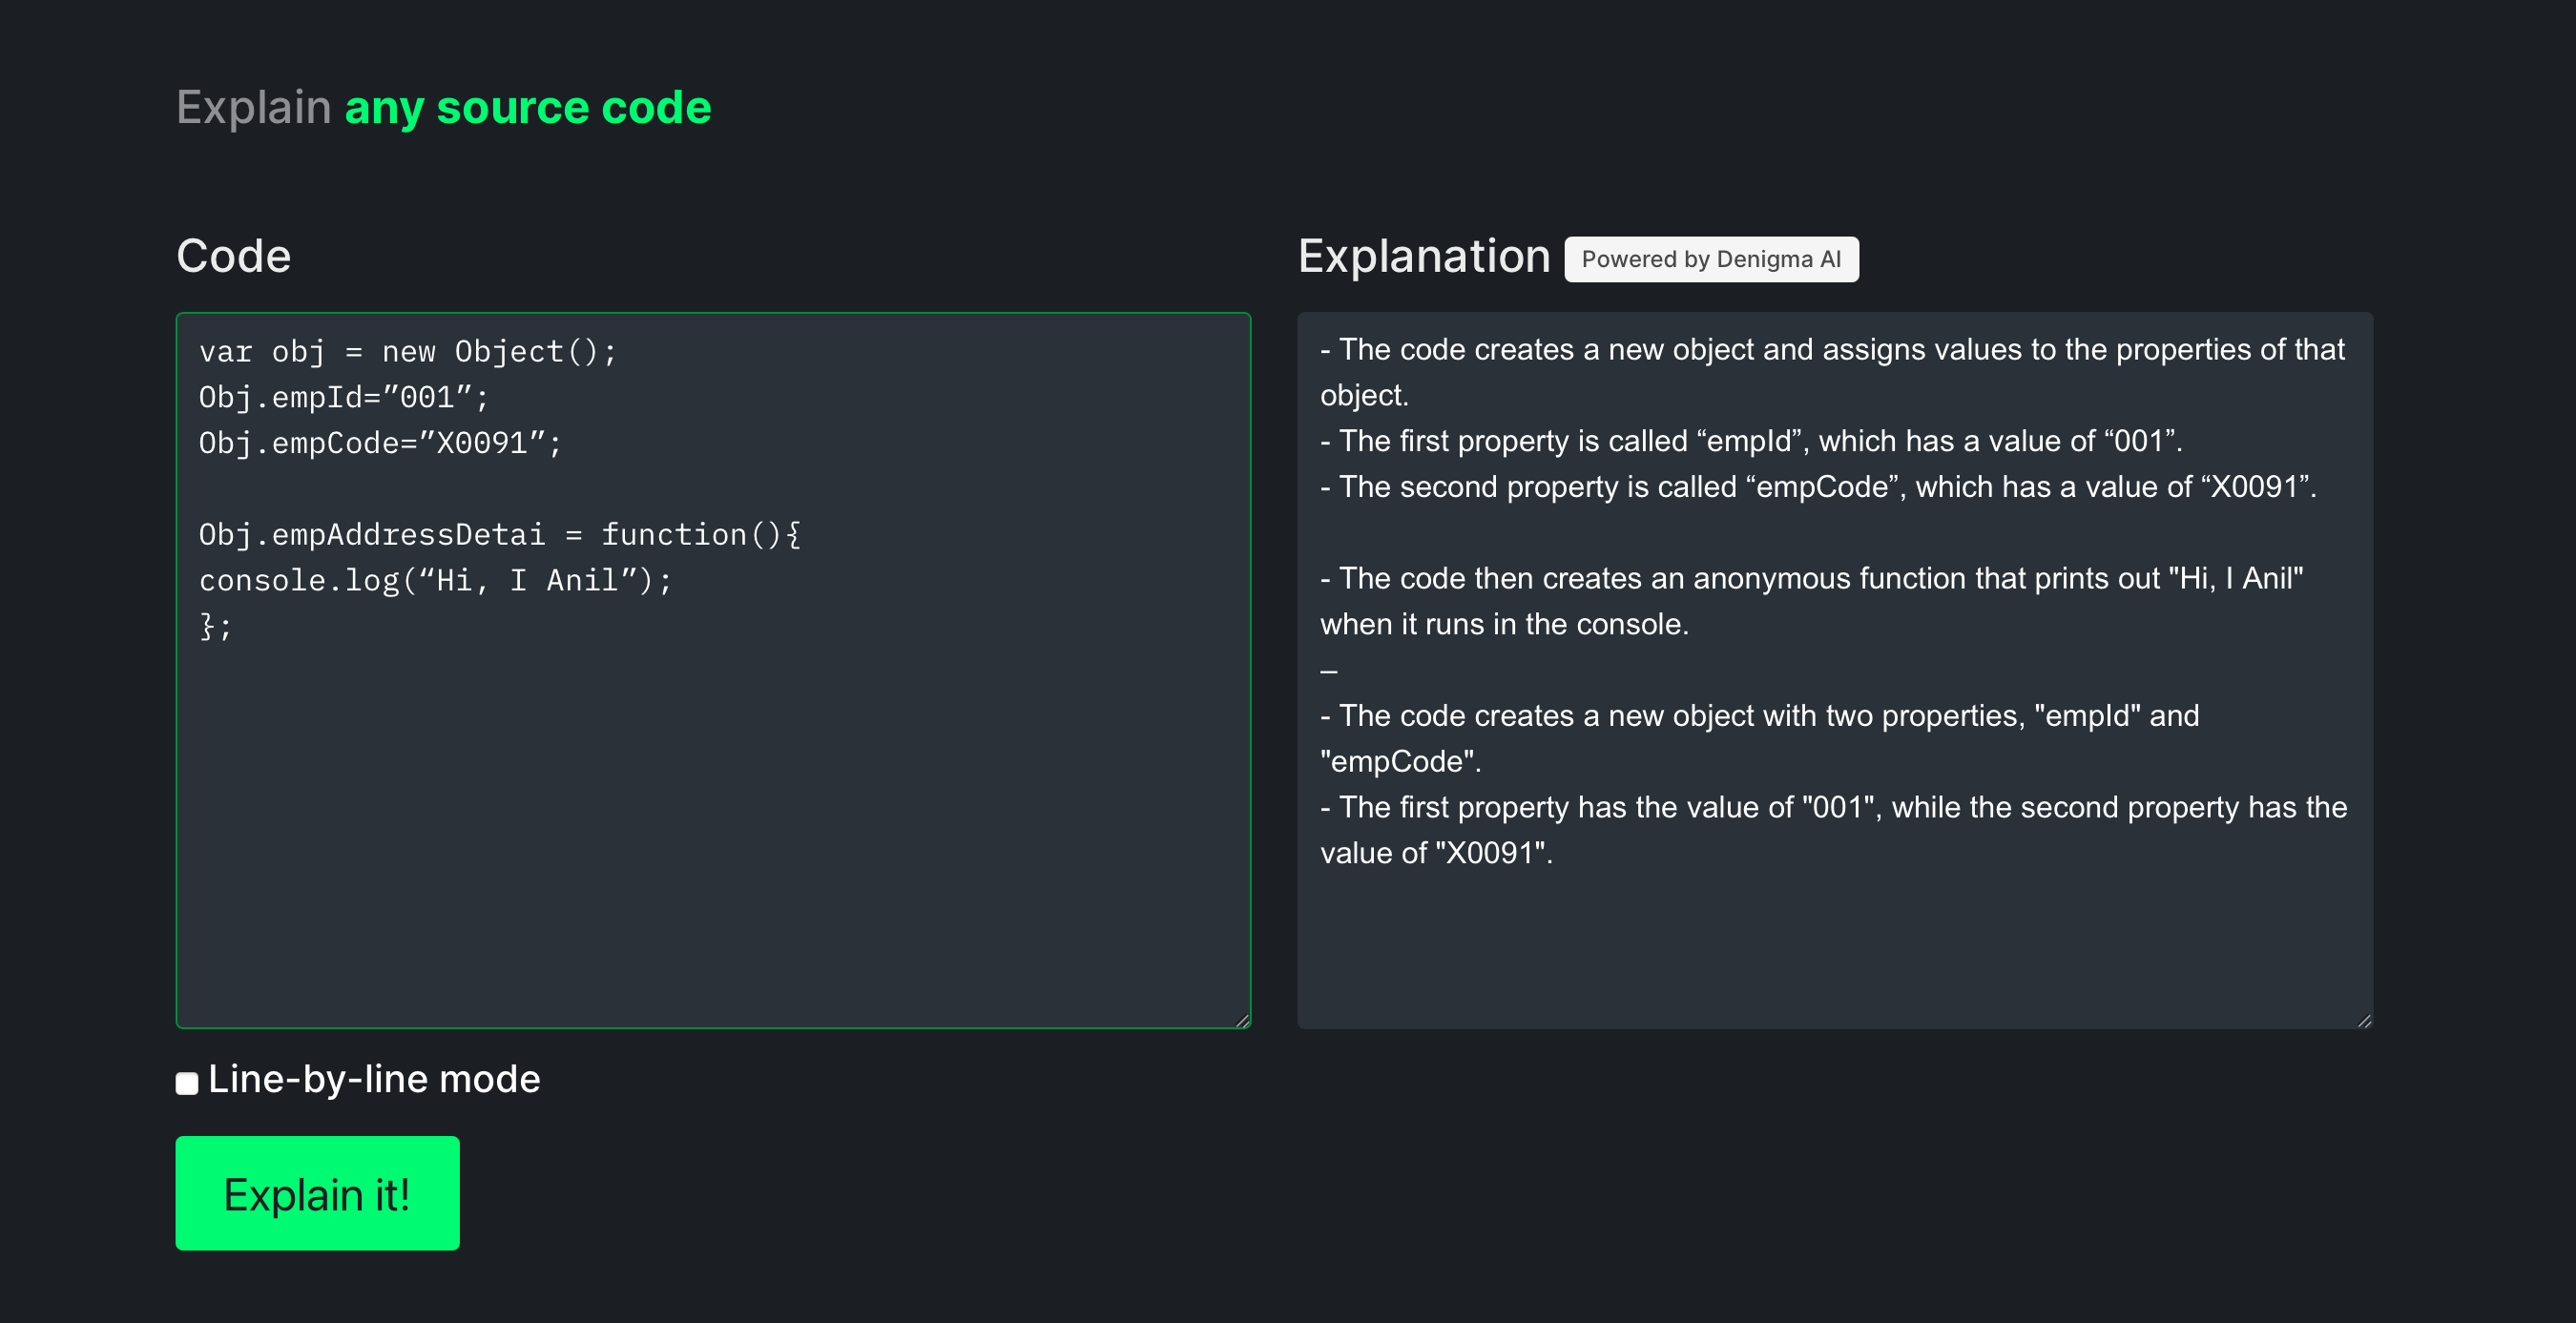The image size is (2576, 1323).
Task: Grab the Code textarea resize handle
Action: (x=1242, y=1020)
